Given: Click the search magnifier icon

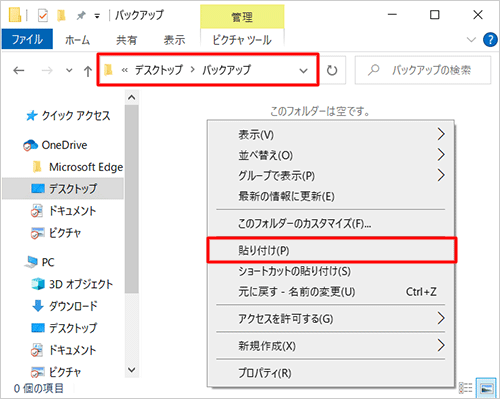Looking at the screenshot, I should 374,70.
